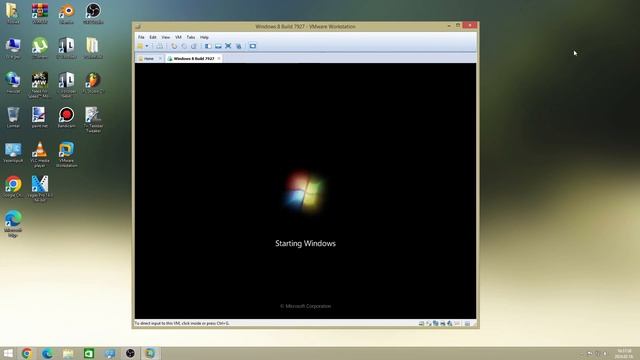Click the console view toolbar icon
Screen dimensions: 640x360
(x=253, y=46)
